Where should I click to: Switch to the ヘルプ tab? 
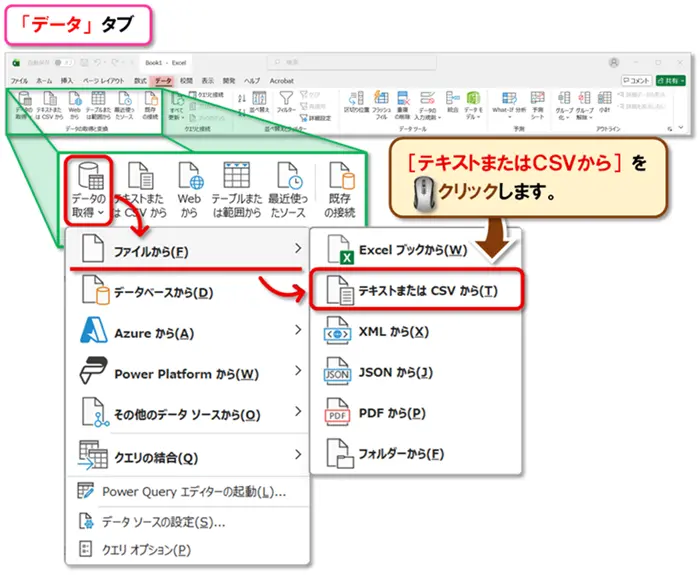tap(252, 81)
